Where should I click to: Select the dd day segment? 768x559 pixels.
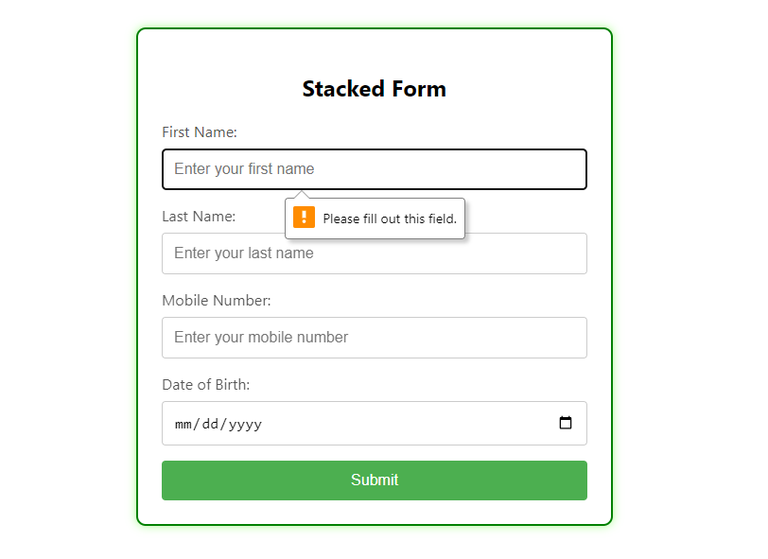pyautogui.click(x=211, y=424)
